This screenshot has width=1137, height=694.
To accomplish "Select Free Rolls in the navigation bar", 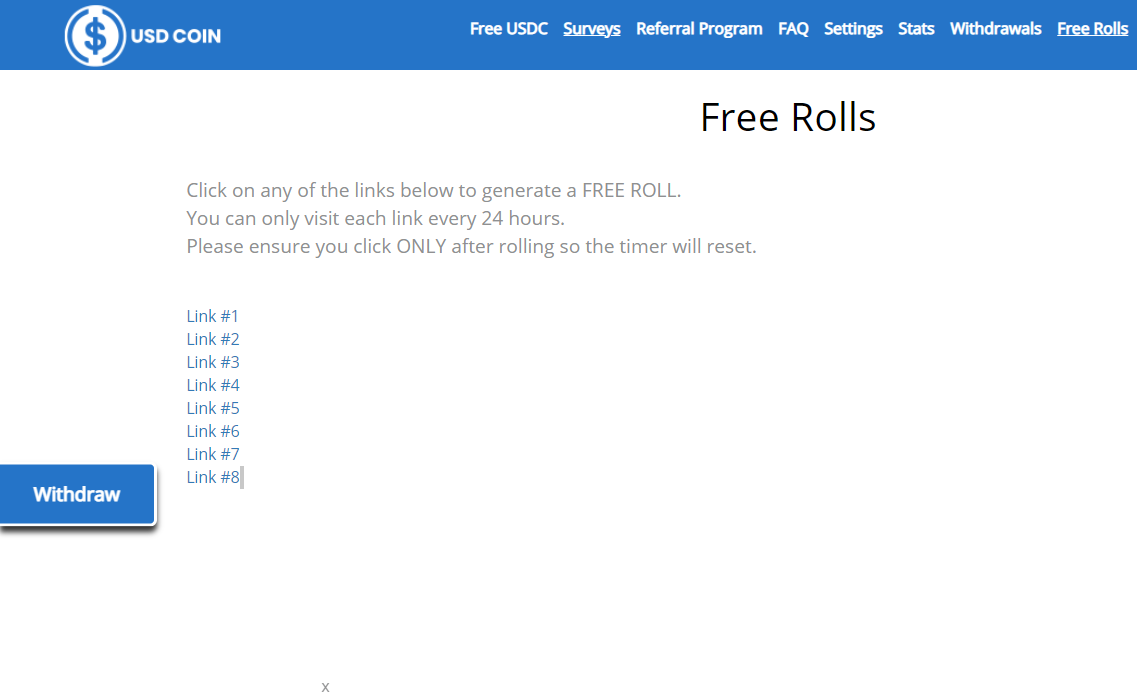I will (x=1092, y=29).
